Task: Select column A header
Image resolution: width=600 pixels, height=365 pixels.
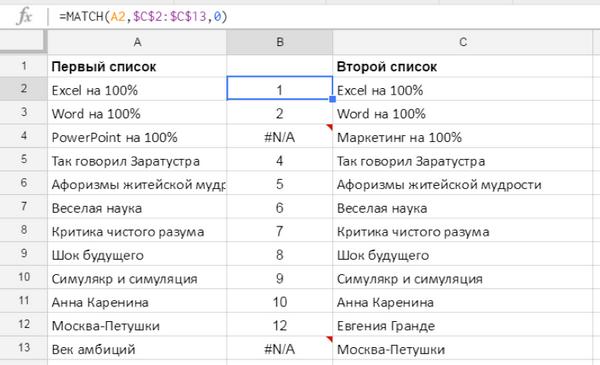Action: click(137, 42)
